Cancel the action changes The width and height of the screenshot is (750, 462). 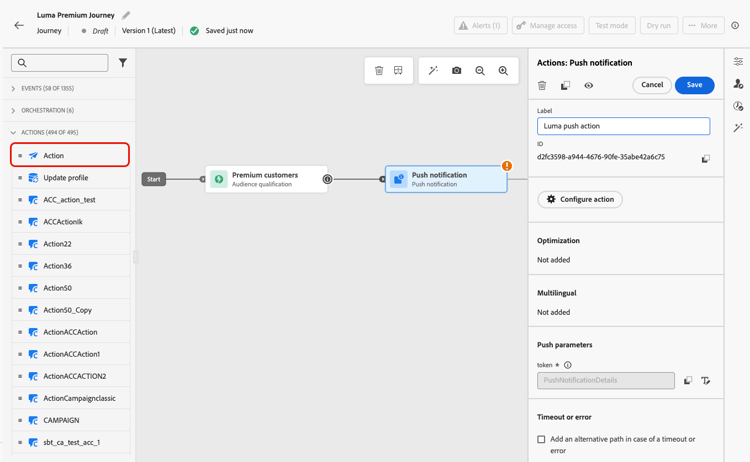pos(652,85)
